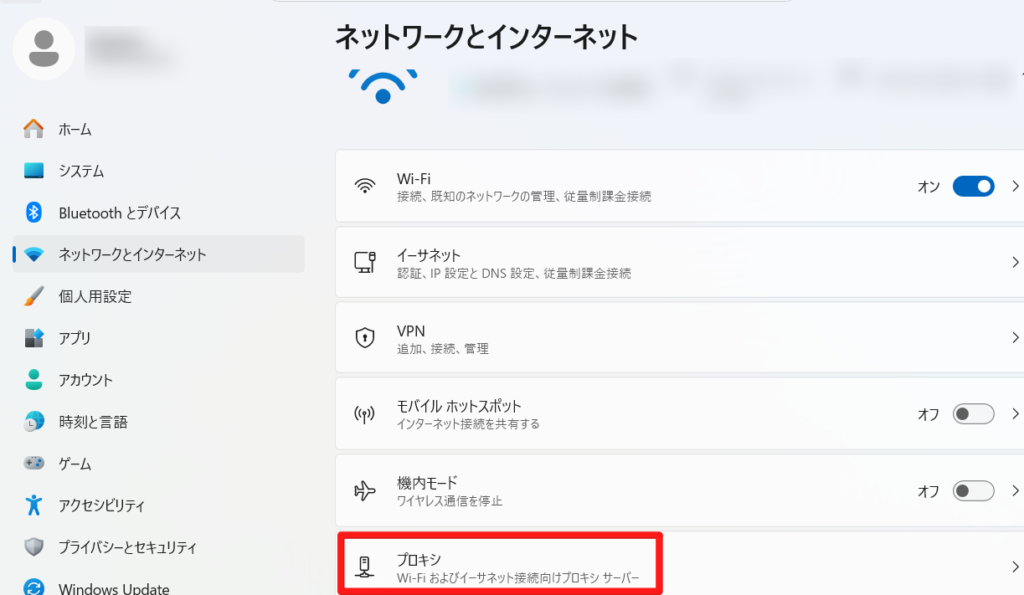This screenshot has width=1024, height=595.
Task: Open VPN page via chevron arrow
Action: pos(1015,338)
